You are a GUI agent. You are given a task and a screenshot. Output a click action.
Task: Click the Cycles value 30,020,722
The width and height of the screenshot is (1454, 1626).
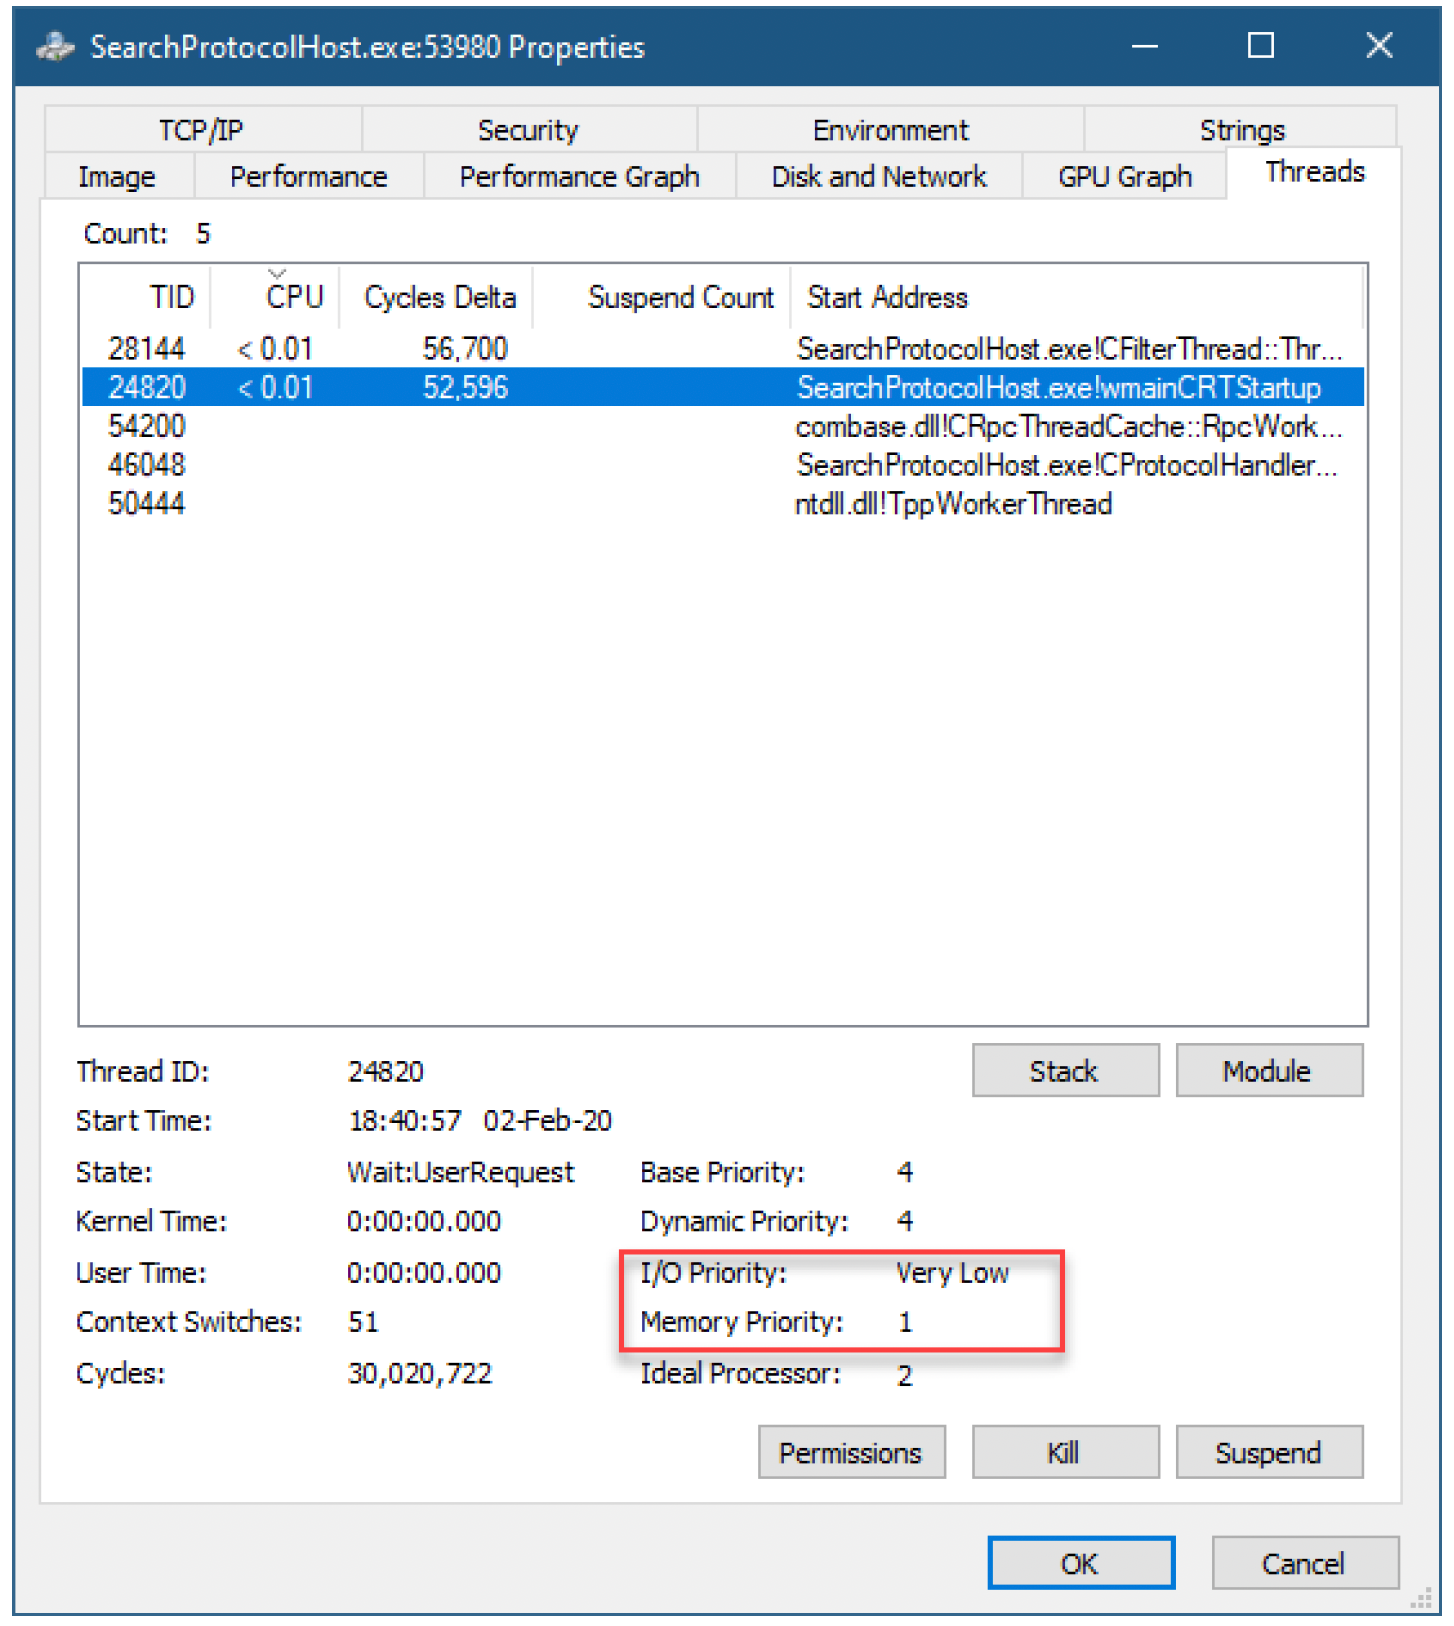(420, 1374)
